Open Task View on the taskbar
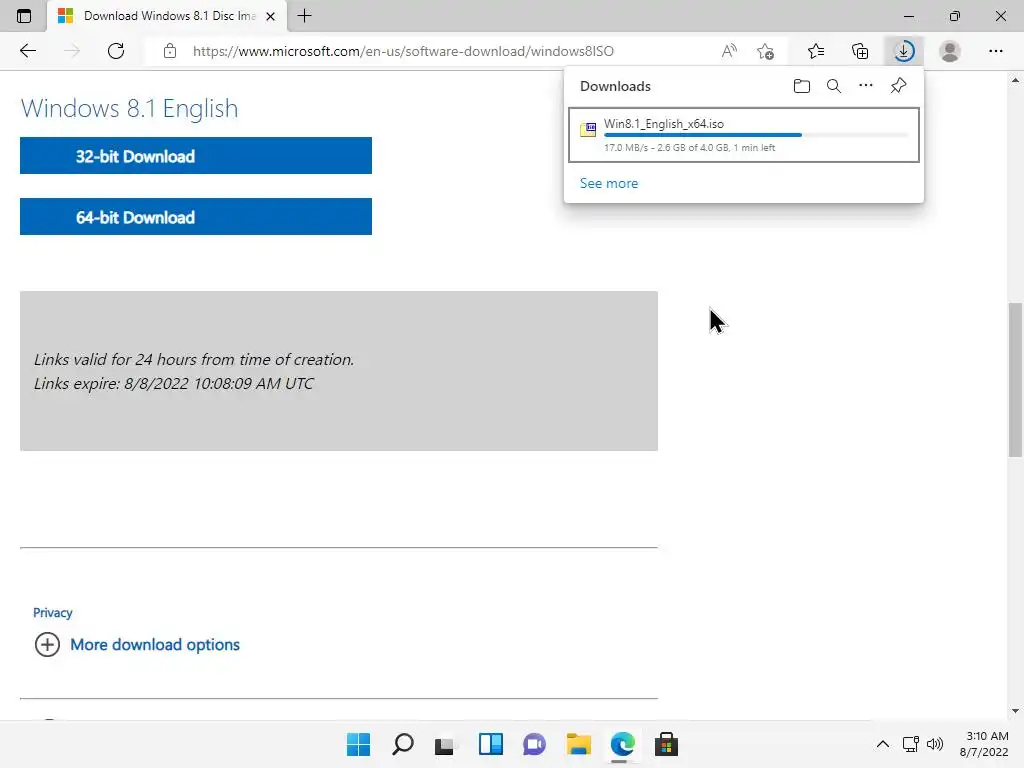 tap(445, 744)
